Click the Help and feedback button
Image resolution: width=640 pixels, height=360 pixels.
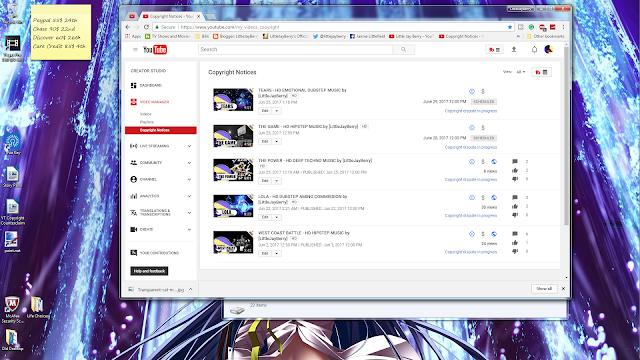(149, 271)
